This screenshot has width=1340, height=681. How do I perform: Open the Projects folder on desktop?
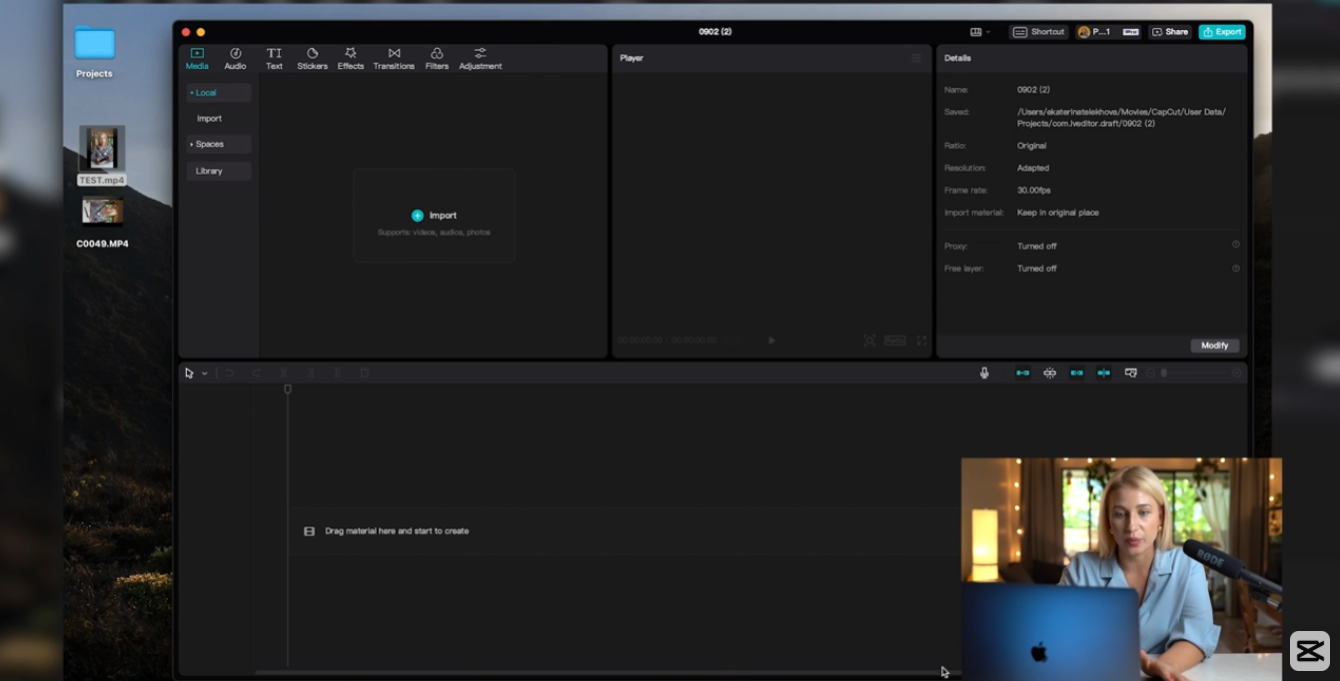[94, 51]
